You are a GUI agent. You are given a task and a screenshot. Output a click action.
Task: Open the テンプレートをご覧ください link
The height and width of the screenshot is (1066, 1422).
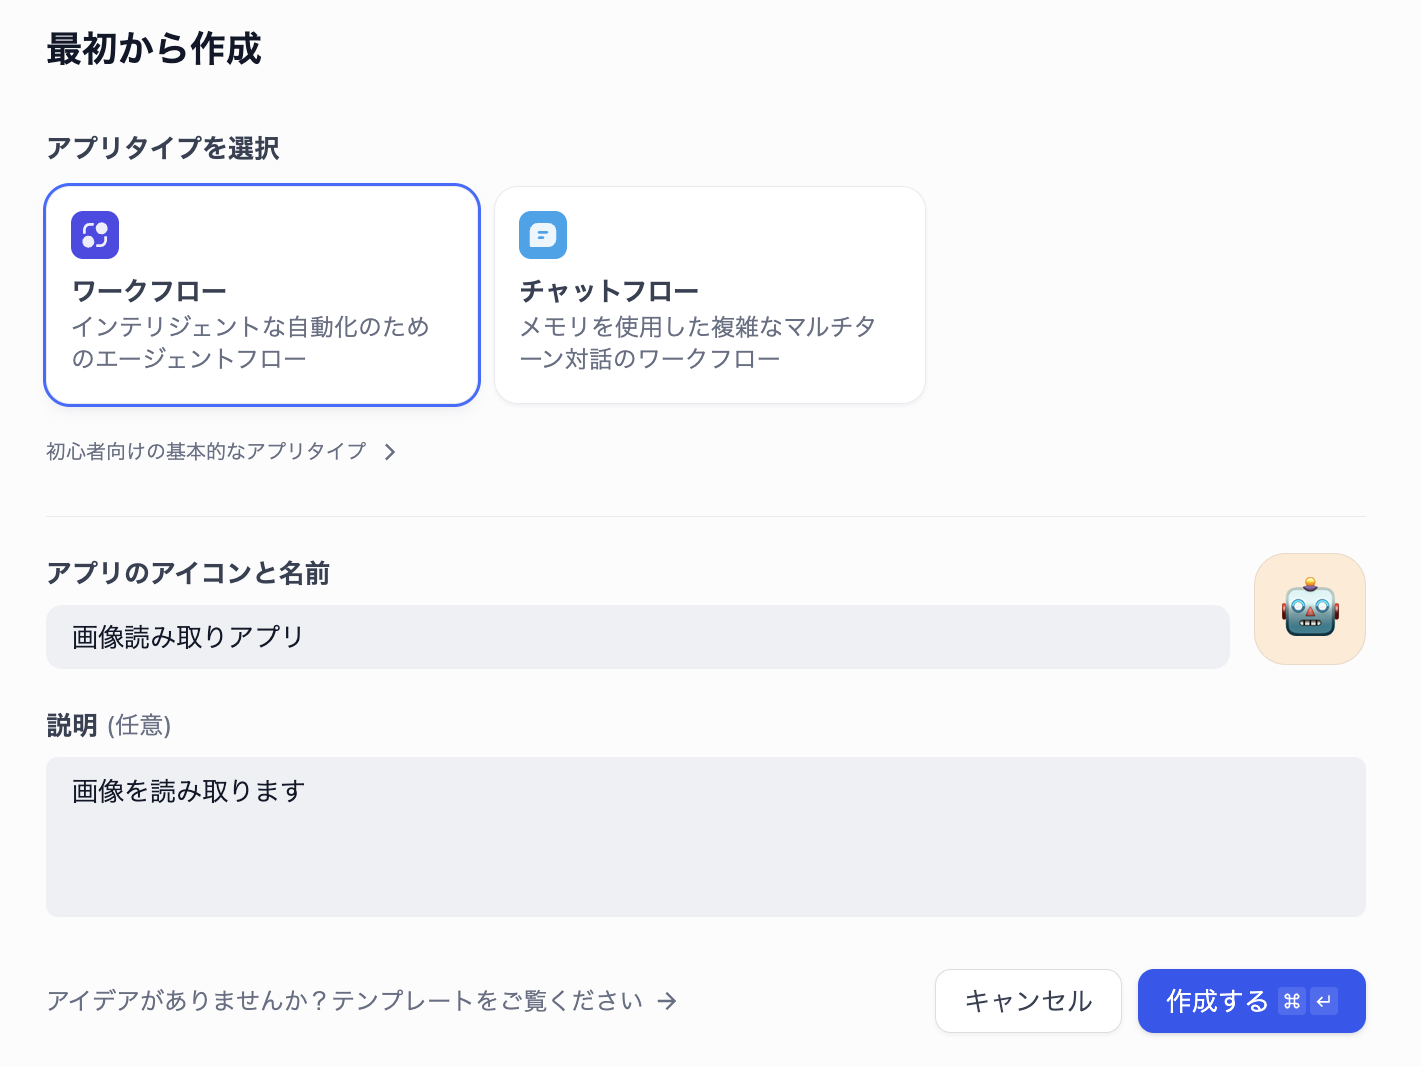[345, 1001]
